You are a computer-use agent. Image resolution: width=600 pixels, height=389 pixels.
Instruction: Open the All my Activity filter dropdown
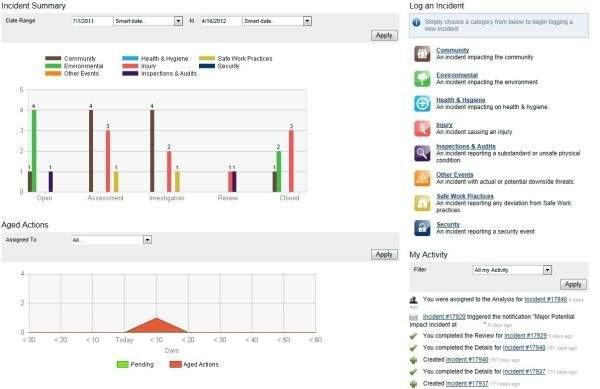tap(548, 270)
